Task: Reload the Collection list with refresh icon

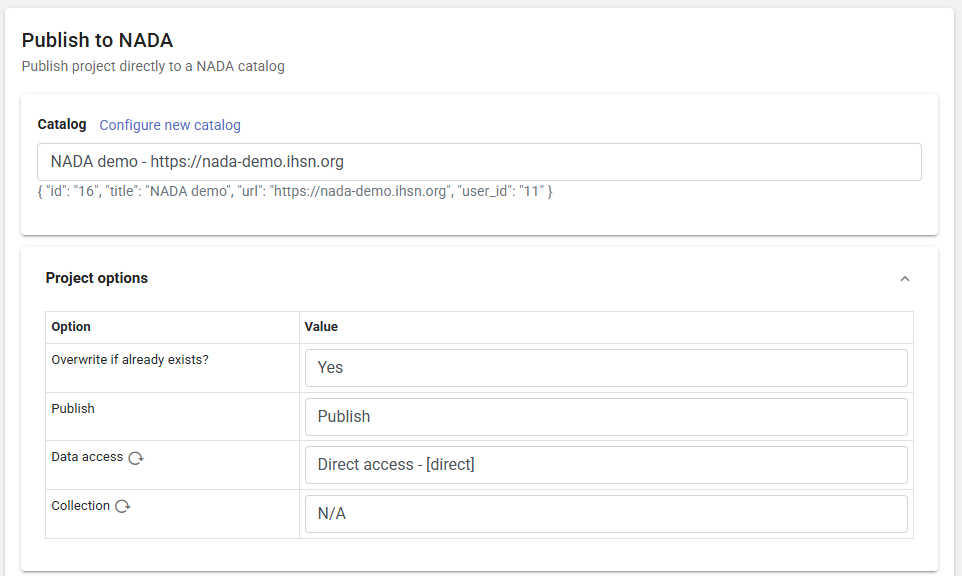Action: [x=122, y=507]
